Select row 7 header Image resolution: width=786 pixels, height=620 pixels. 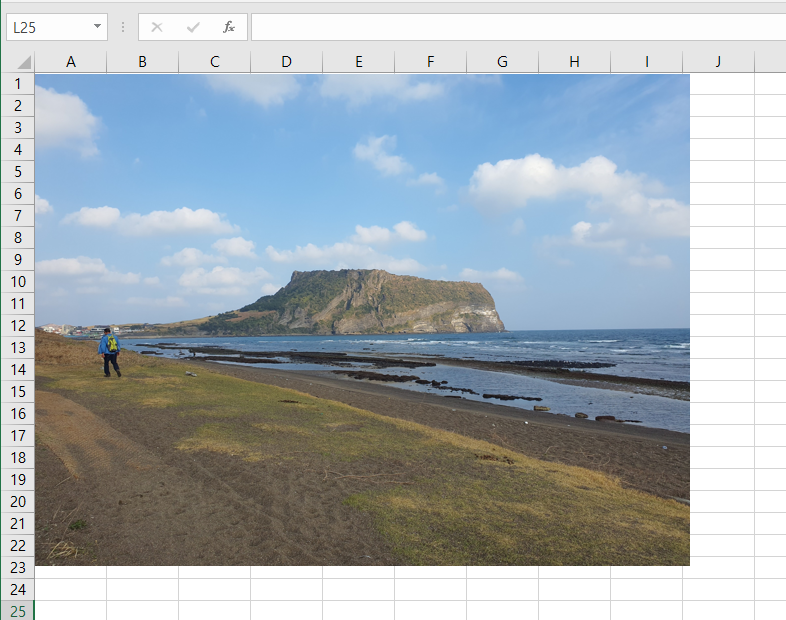pos(18,216)
